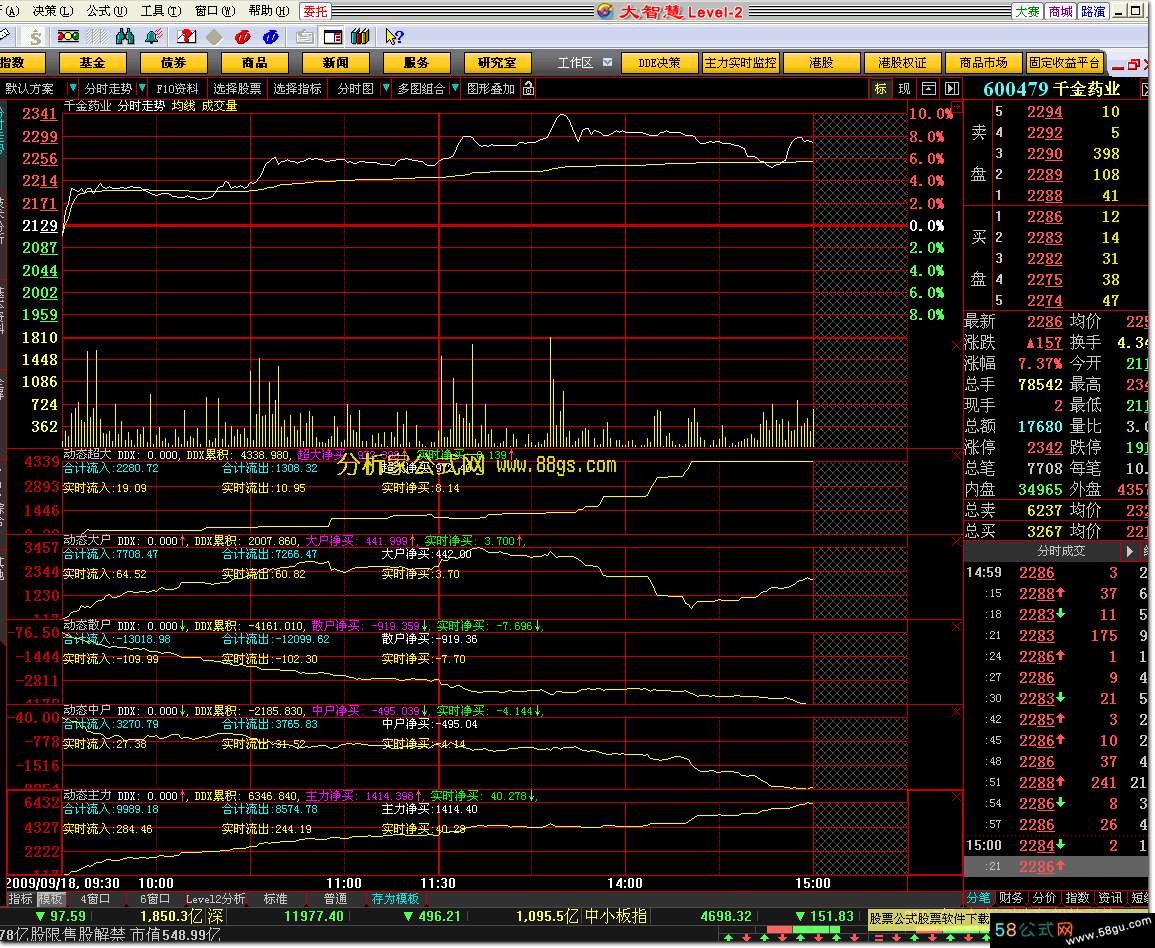This screenshot has width=1155, height=948.
Task: Click the gray striped pattern toolbar icon
Action: pos(97,36)
